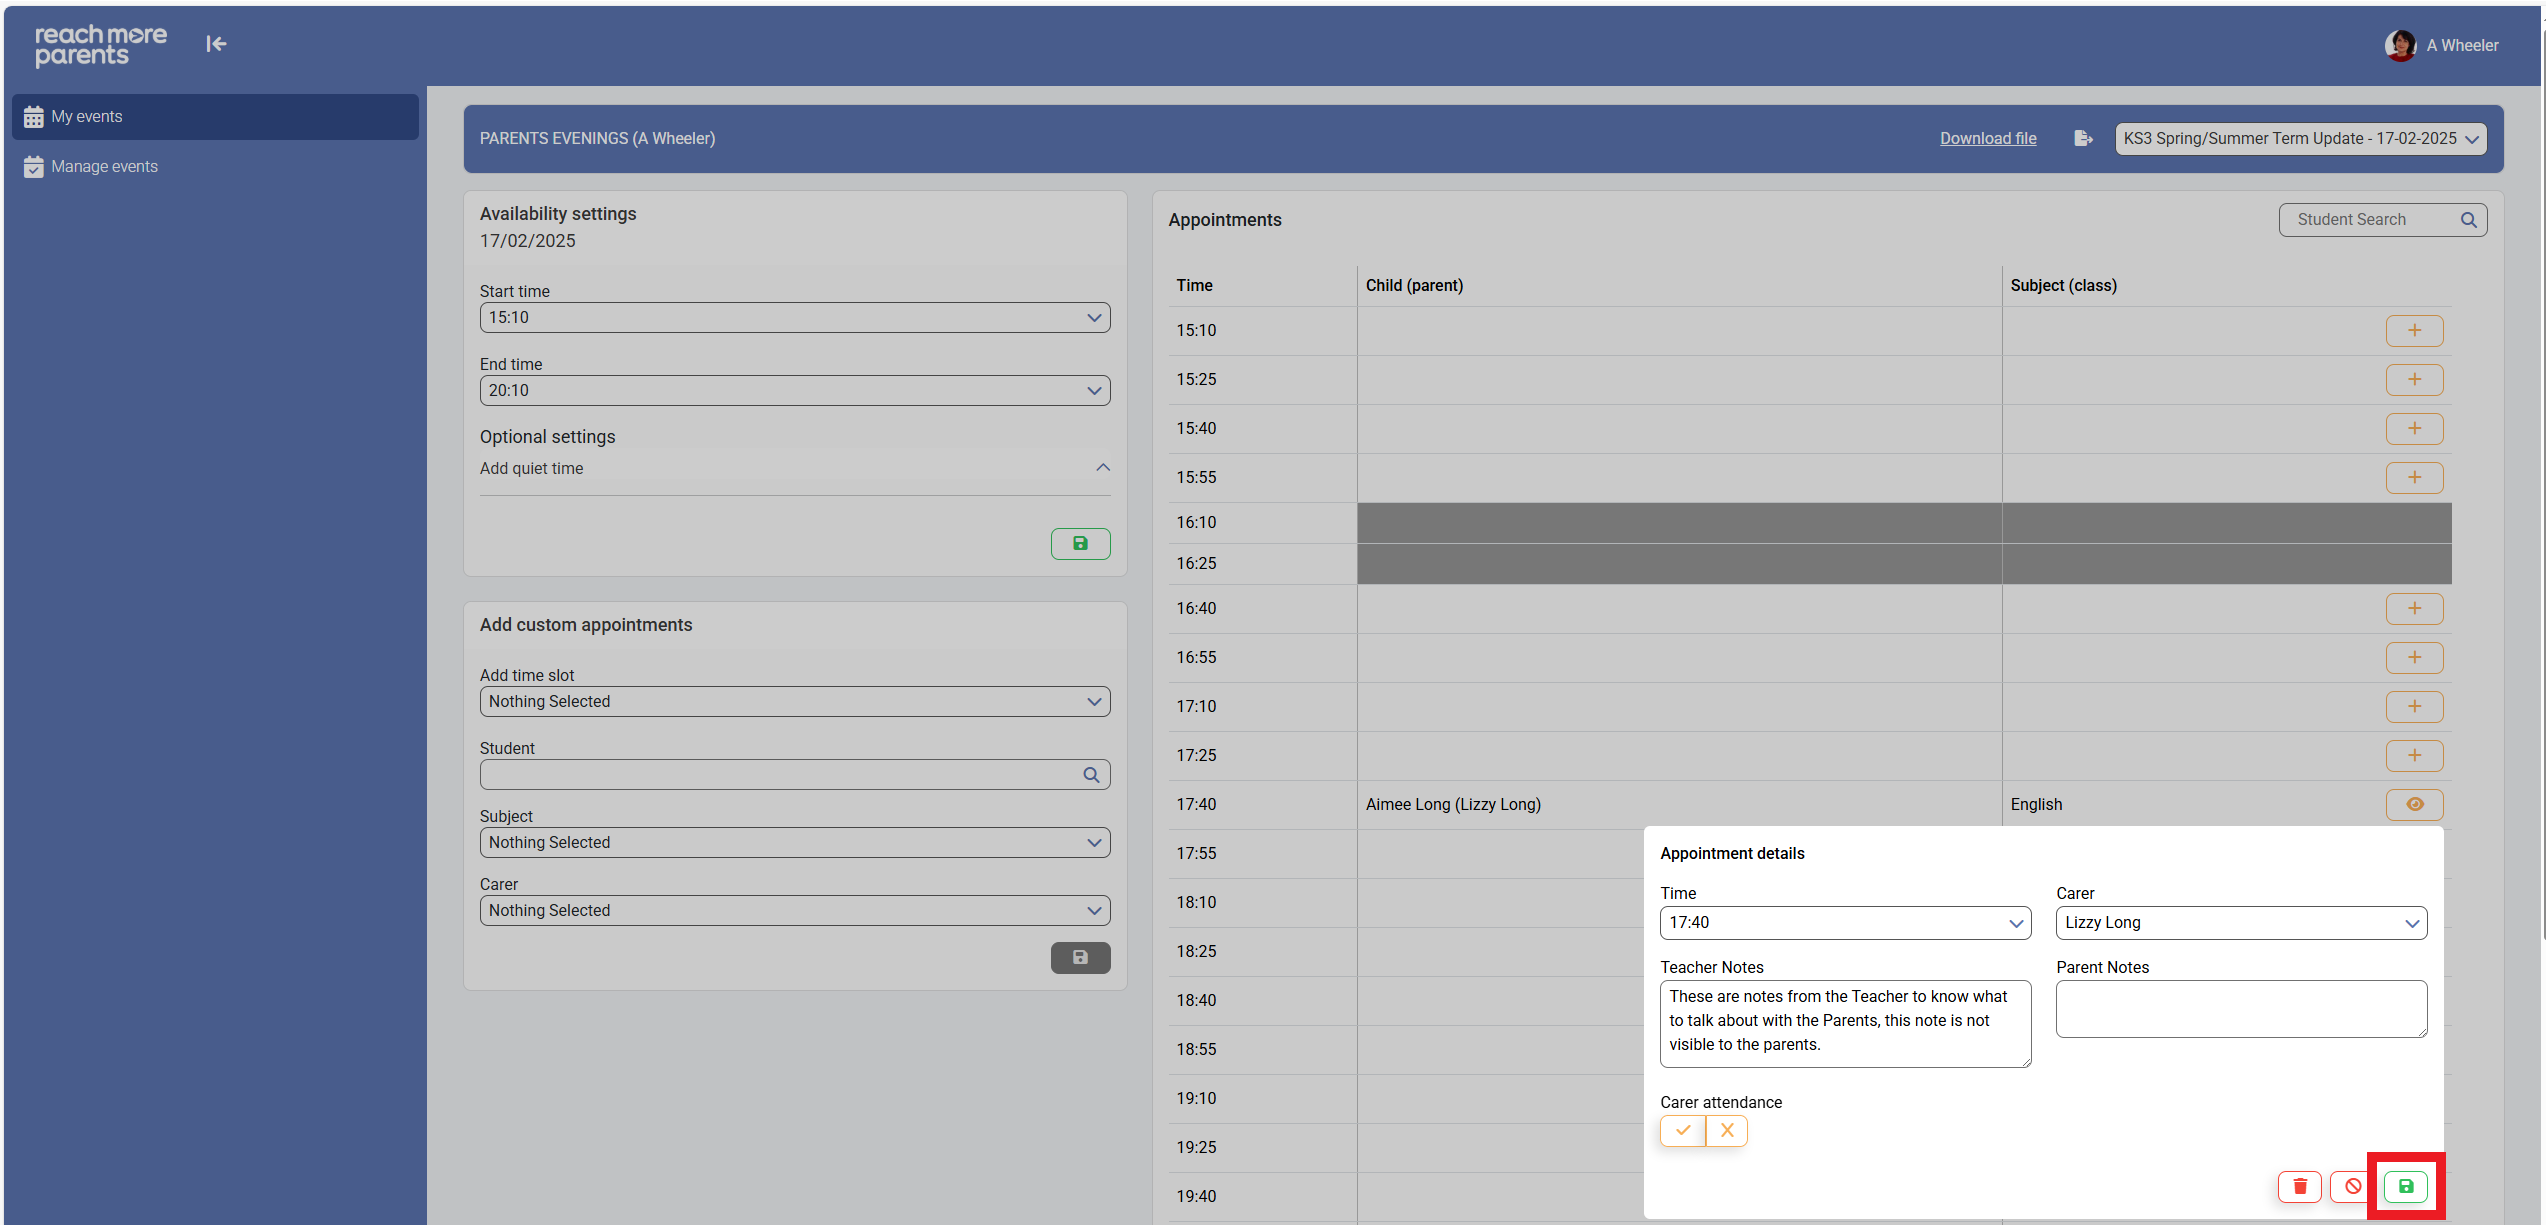Save availability settings with green save icon
This screenshot has height=1226, width=2546.
(x=1080, y=544)
